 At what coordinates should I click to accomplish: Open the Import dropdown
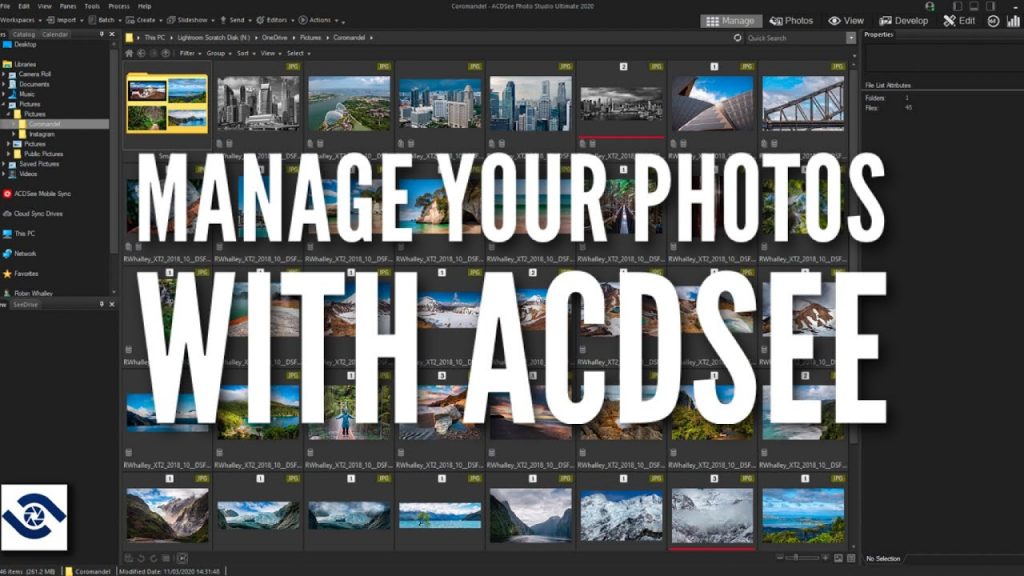[x=65, y=20]
